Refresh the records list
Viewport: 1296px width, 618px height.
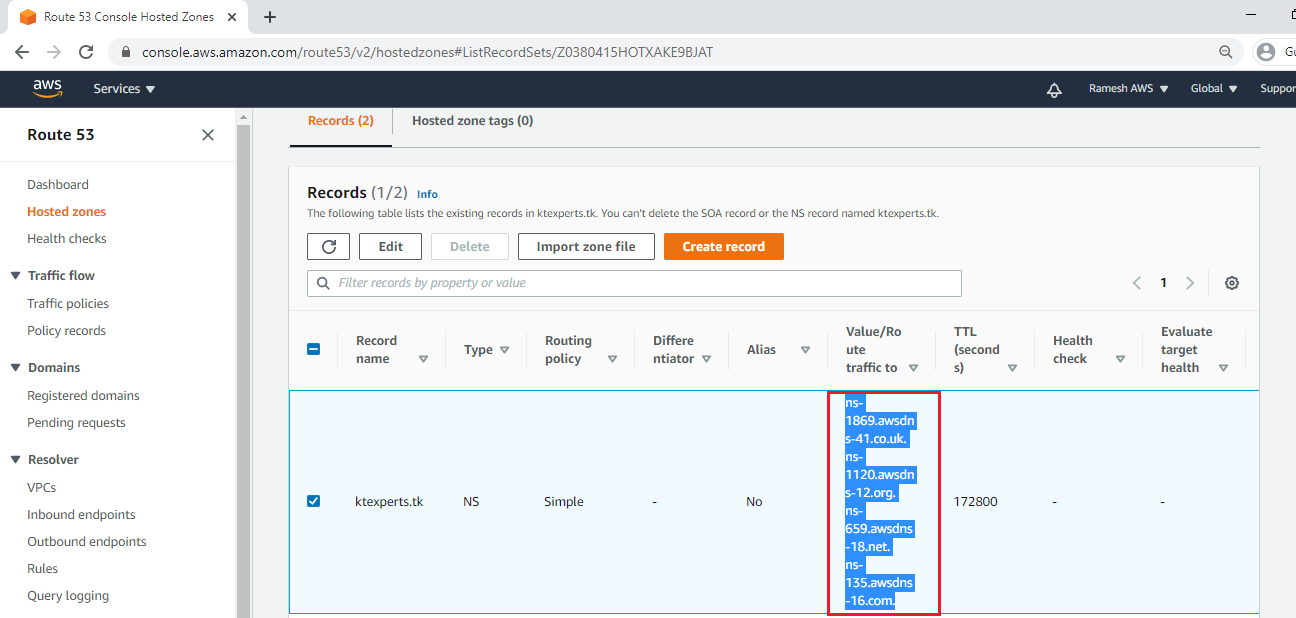click(328, 247)
